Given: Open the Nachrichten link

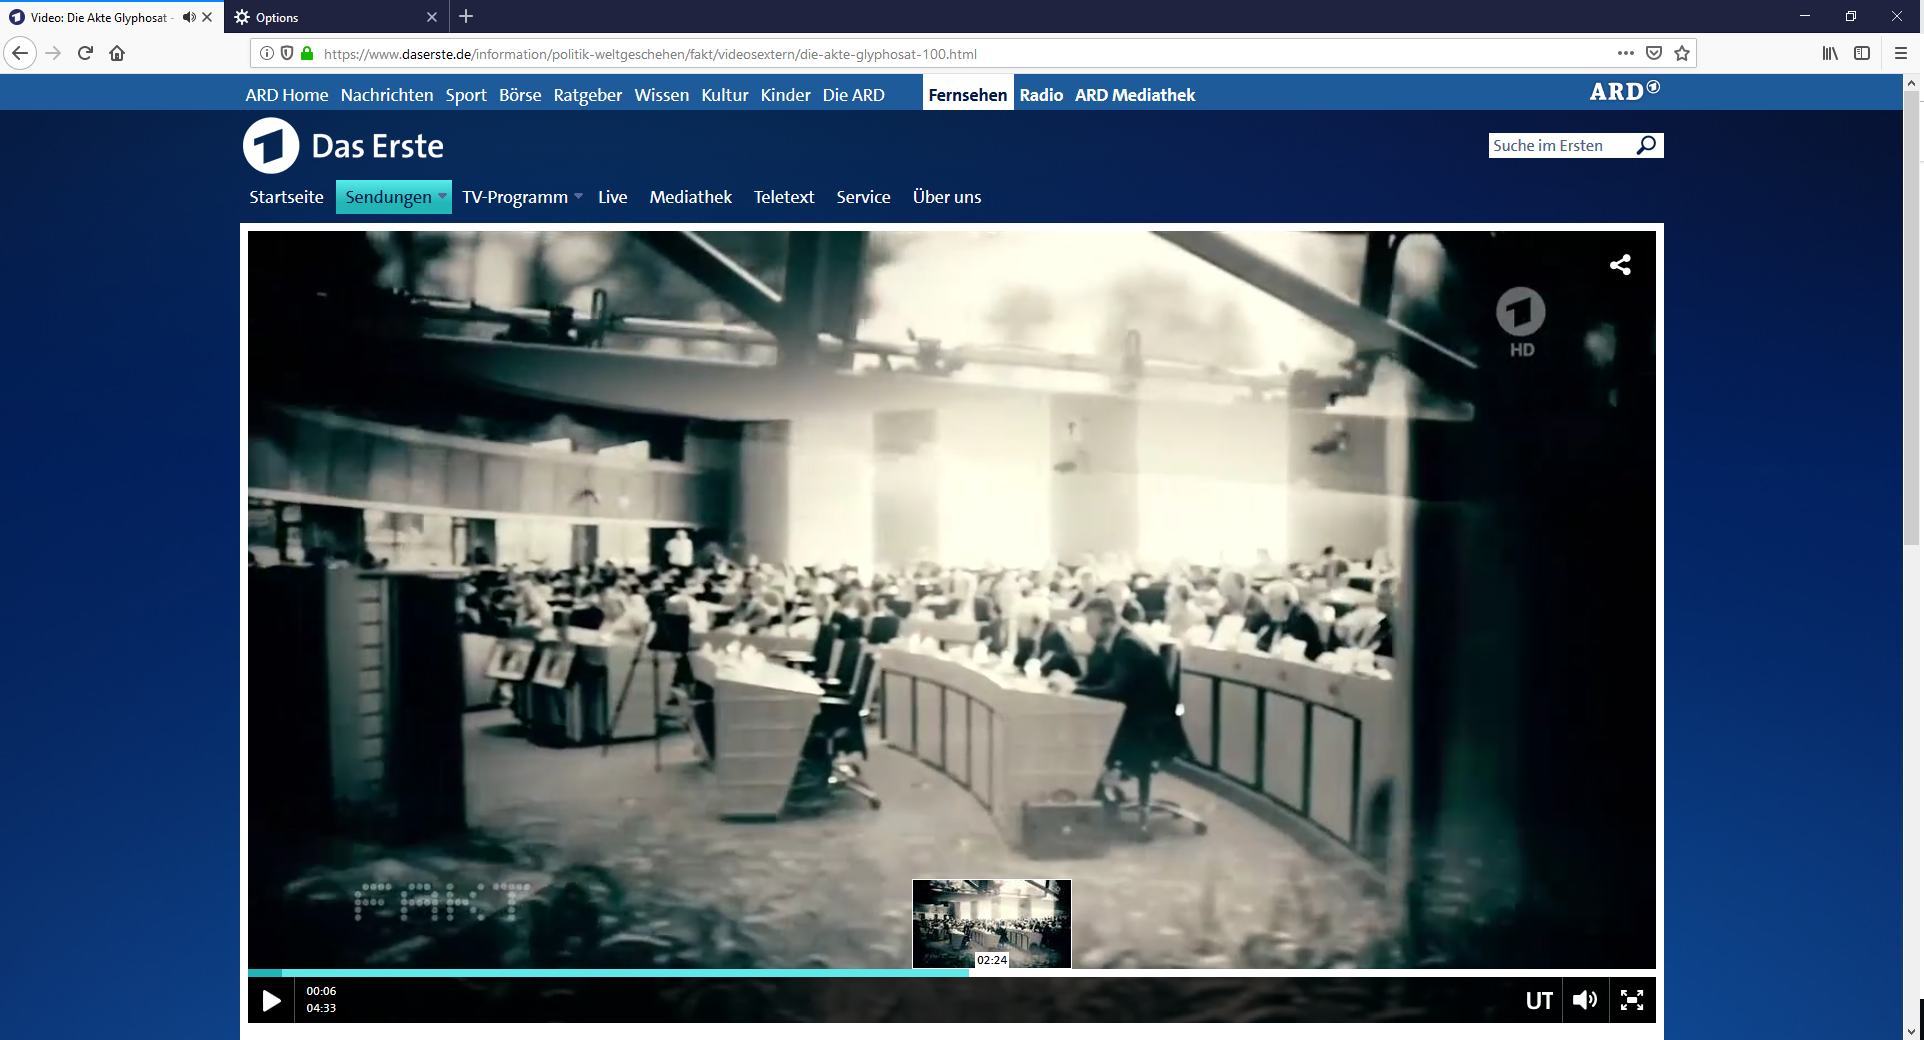Looking at the screenshot, I should [387, 95].
